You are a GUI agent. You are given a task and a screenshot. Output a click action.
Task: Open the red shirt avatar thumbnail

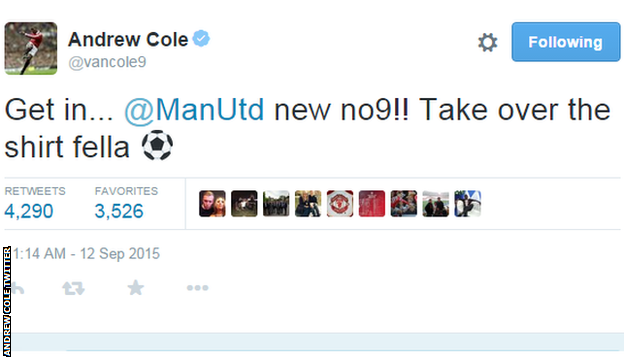[x=372, y=203]
